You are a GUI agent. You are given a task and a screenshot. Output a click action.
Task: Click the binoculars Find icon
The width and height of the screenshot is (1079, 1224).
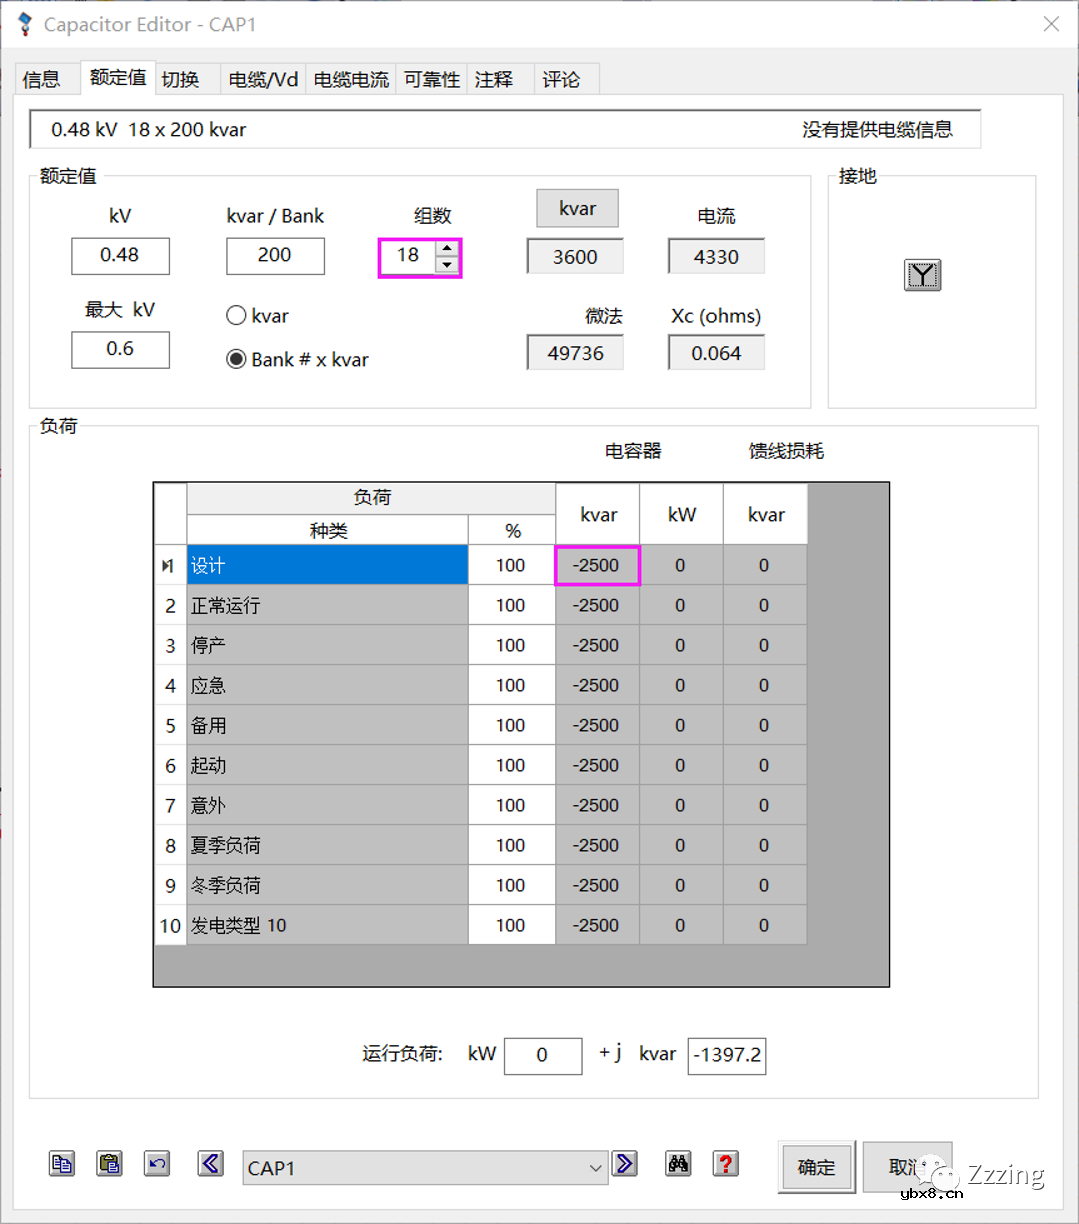pyautogui.click(x=678, y=1163)
